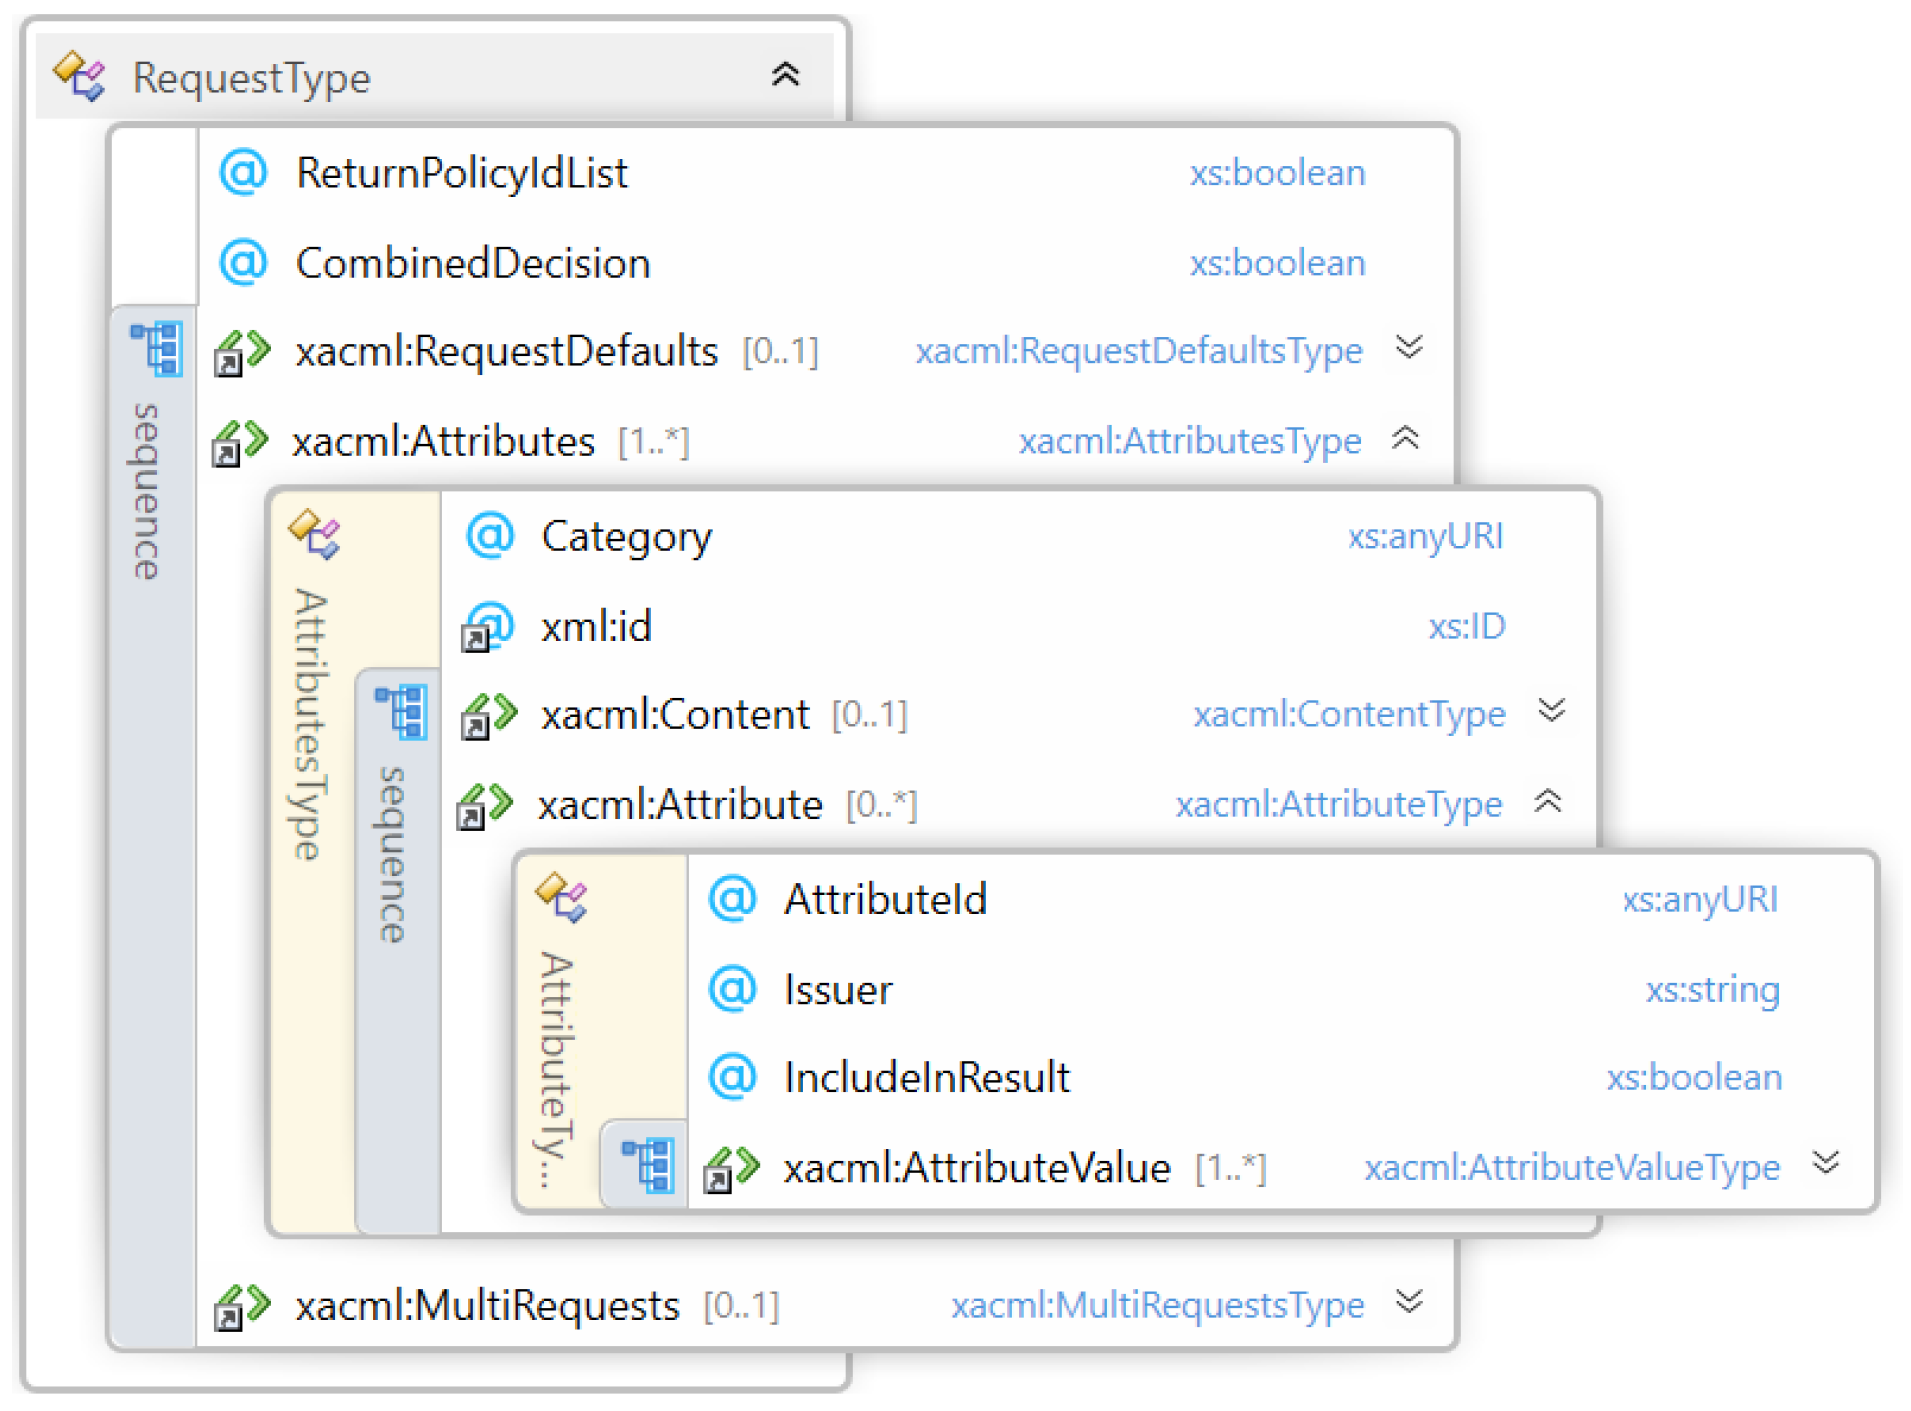Click the sequence icon inside AttributesType
Image resolution: width=1911 pixels, height=1411 pixels.
pyautogui.click(x=401, y=712)
